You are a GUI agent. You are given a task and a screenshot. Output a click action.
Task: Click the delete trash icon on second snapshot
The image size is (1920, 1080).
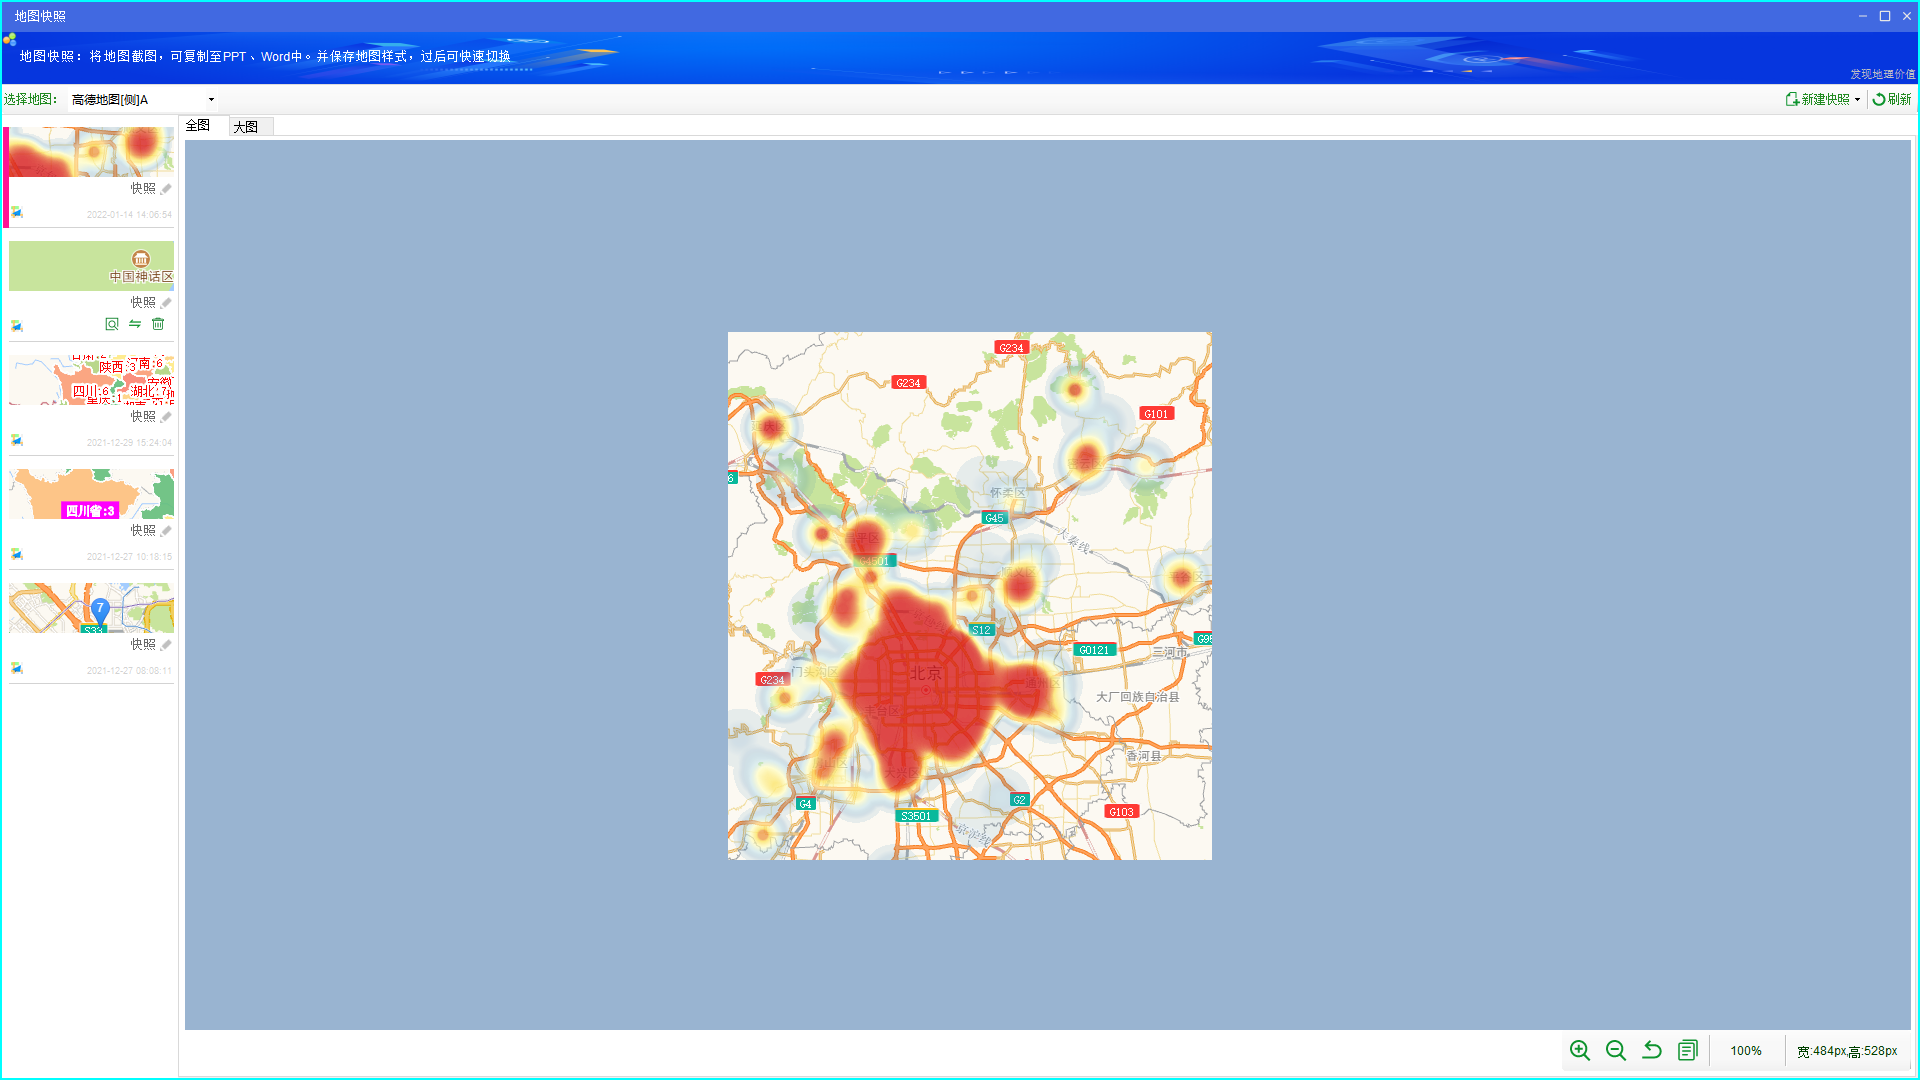point(158,324)
